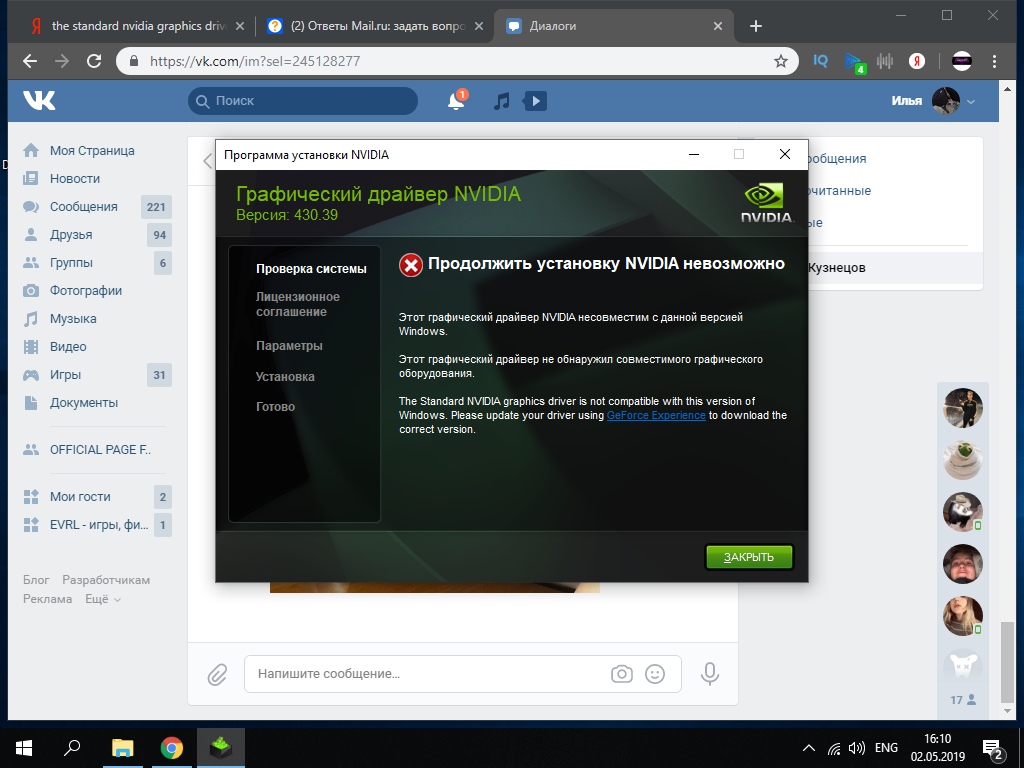Open Разработчикам footer link
The image size is (1024, 768).
point(106,580)
